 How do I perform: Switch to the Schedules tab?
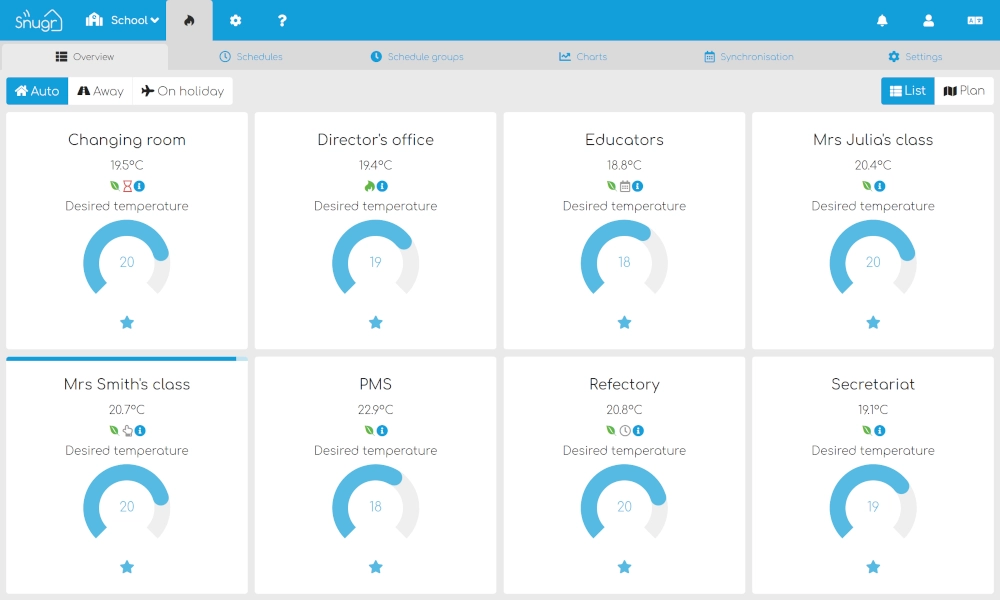[x=251, y=57]
